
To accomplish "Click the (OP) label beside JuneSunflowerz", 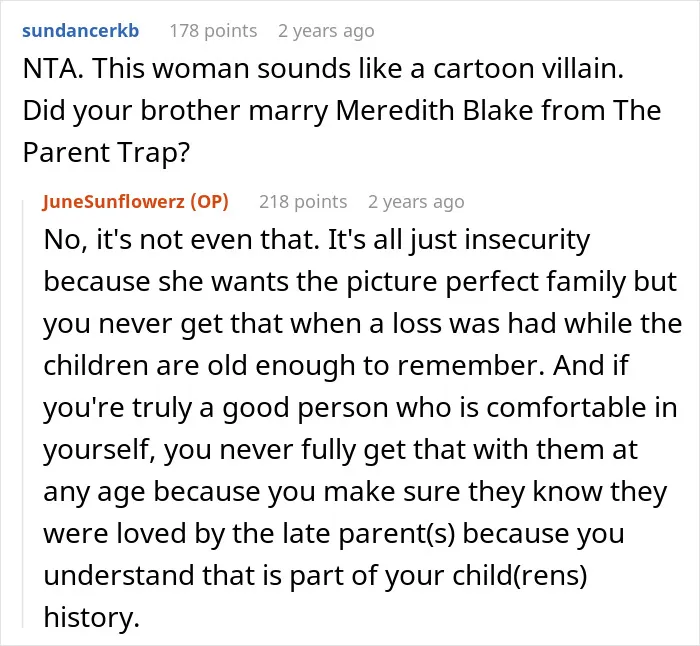I will (x=210, y=201).
